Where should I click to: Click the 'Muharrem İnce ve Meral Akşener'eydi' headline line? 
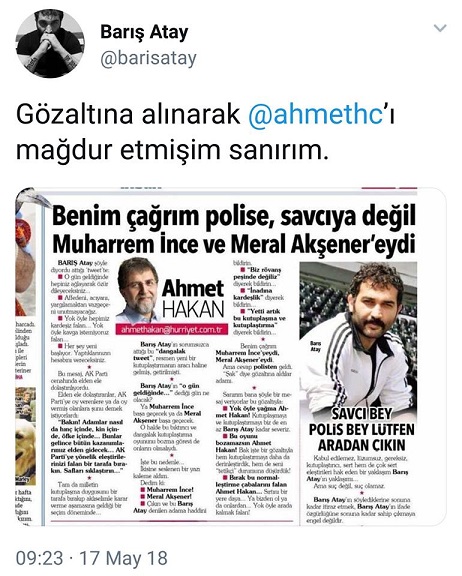pos(234,244)
